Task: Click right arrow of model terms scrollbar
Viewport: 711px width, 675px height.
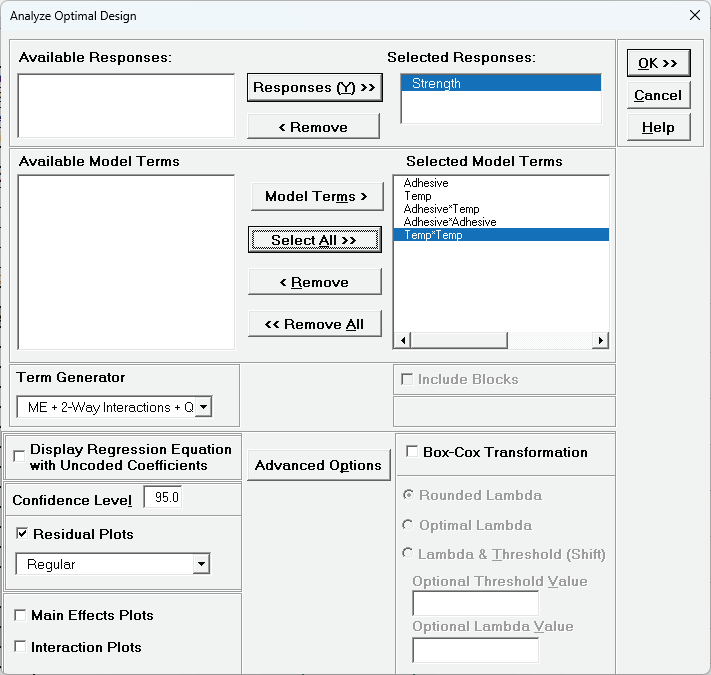Action: [600, 341]
